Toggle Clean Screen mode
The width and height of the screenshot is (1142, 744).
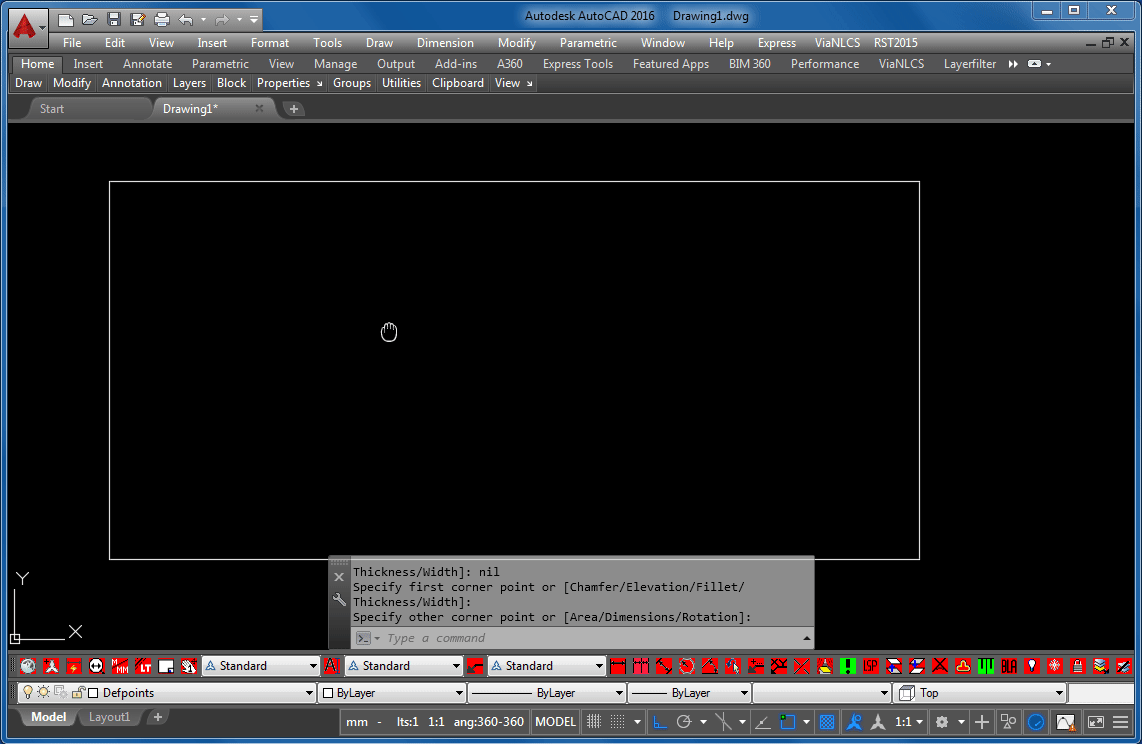1096,722
